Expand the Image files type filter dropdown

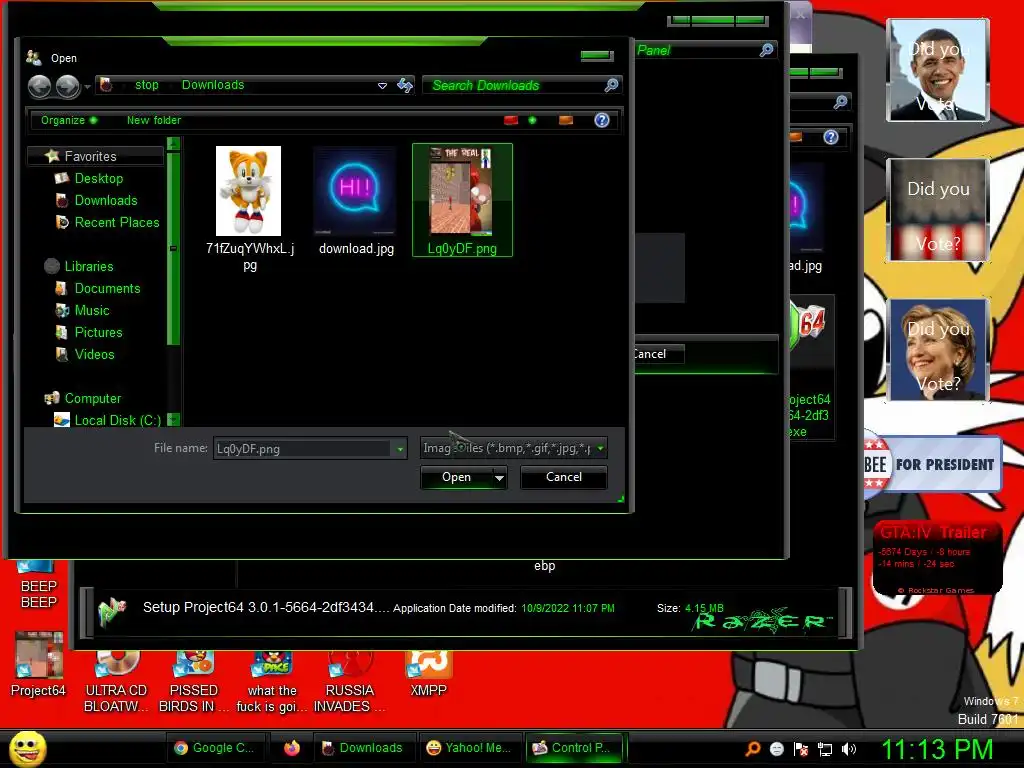click(x=600, y=448)
